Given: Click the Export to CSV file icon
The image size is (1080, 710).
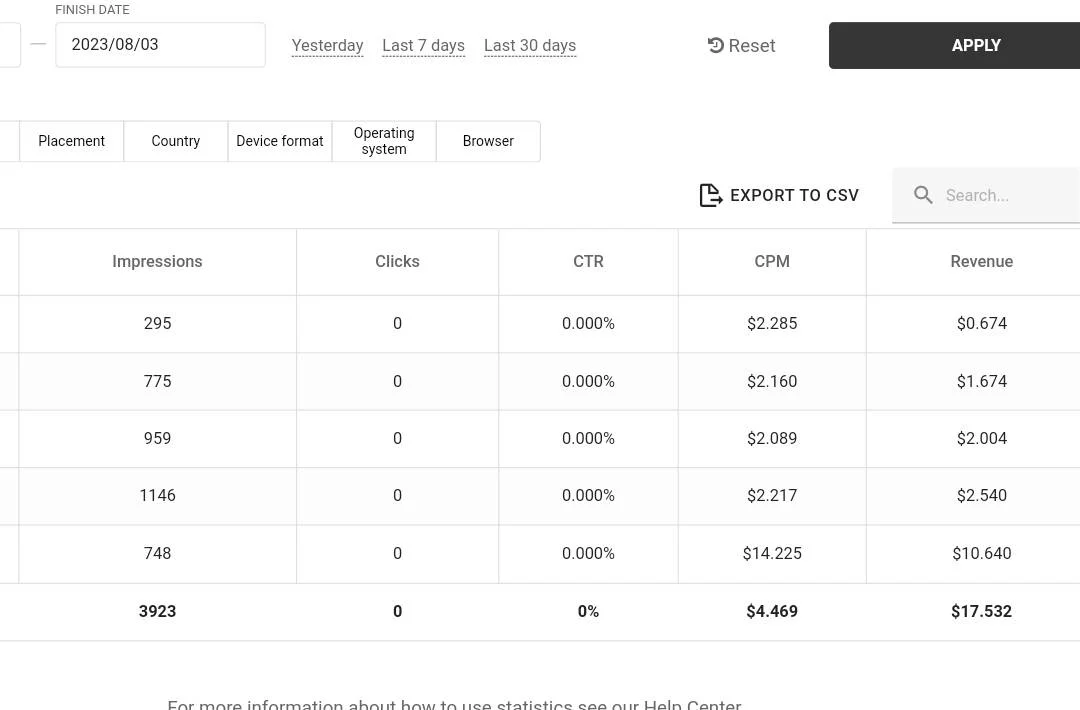Looking at the screenshot, I should tap(711, 195).
